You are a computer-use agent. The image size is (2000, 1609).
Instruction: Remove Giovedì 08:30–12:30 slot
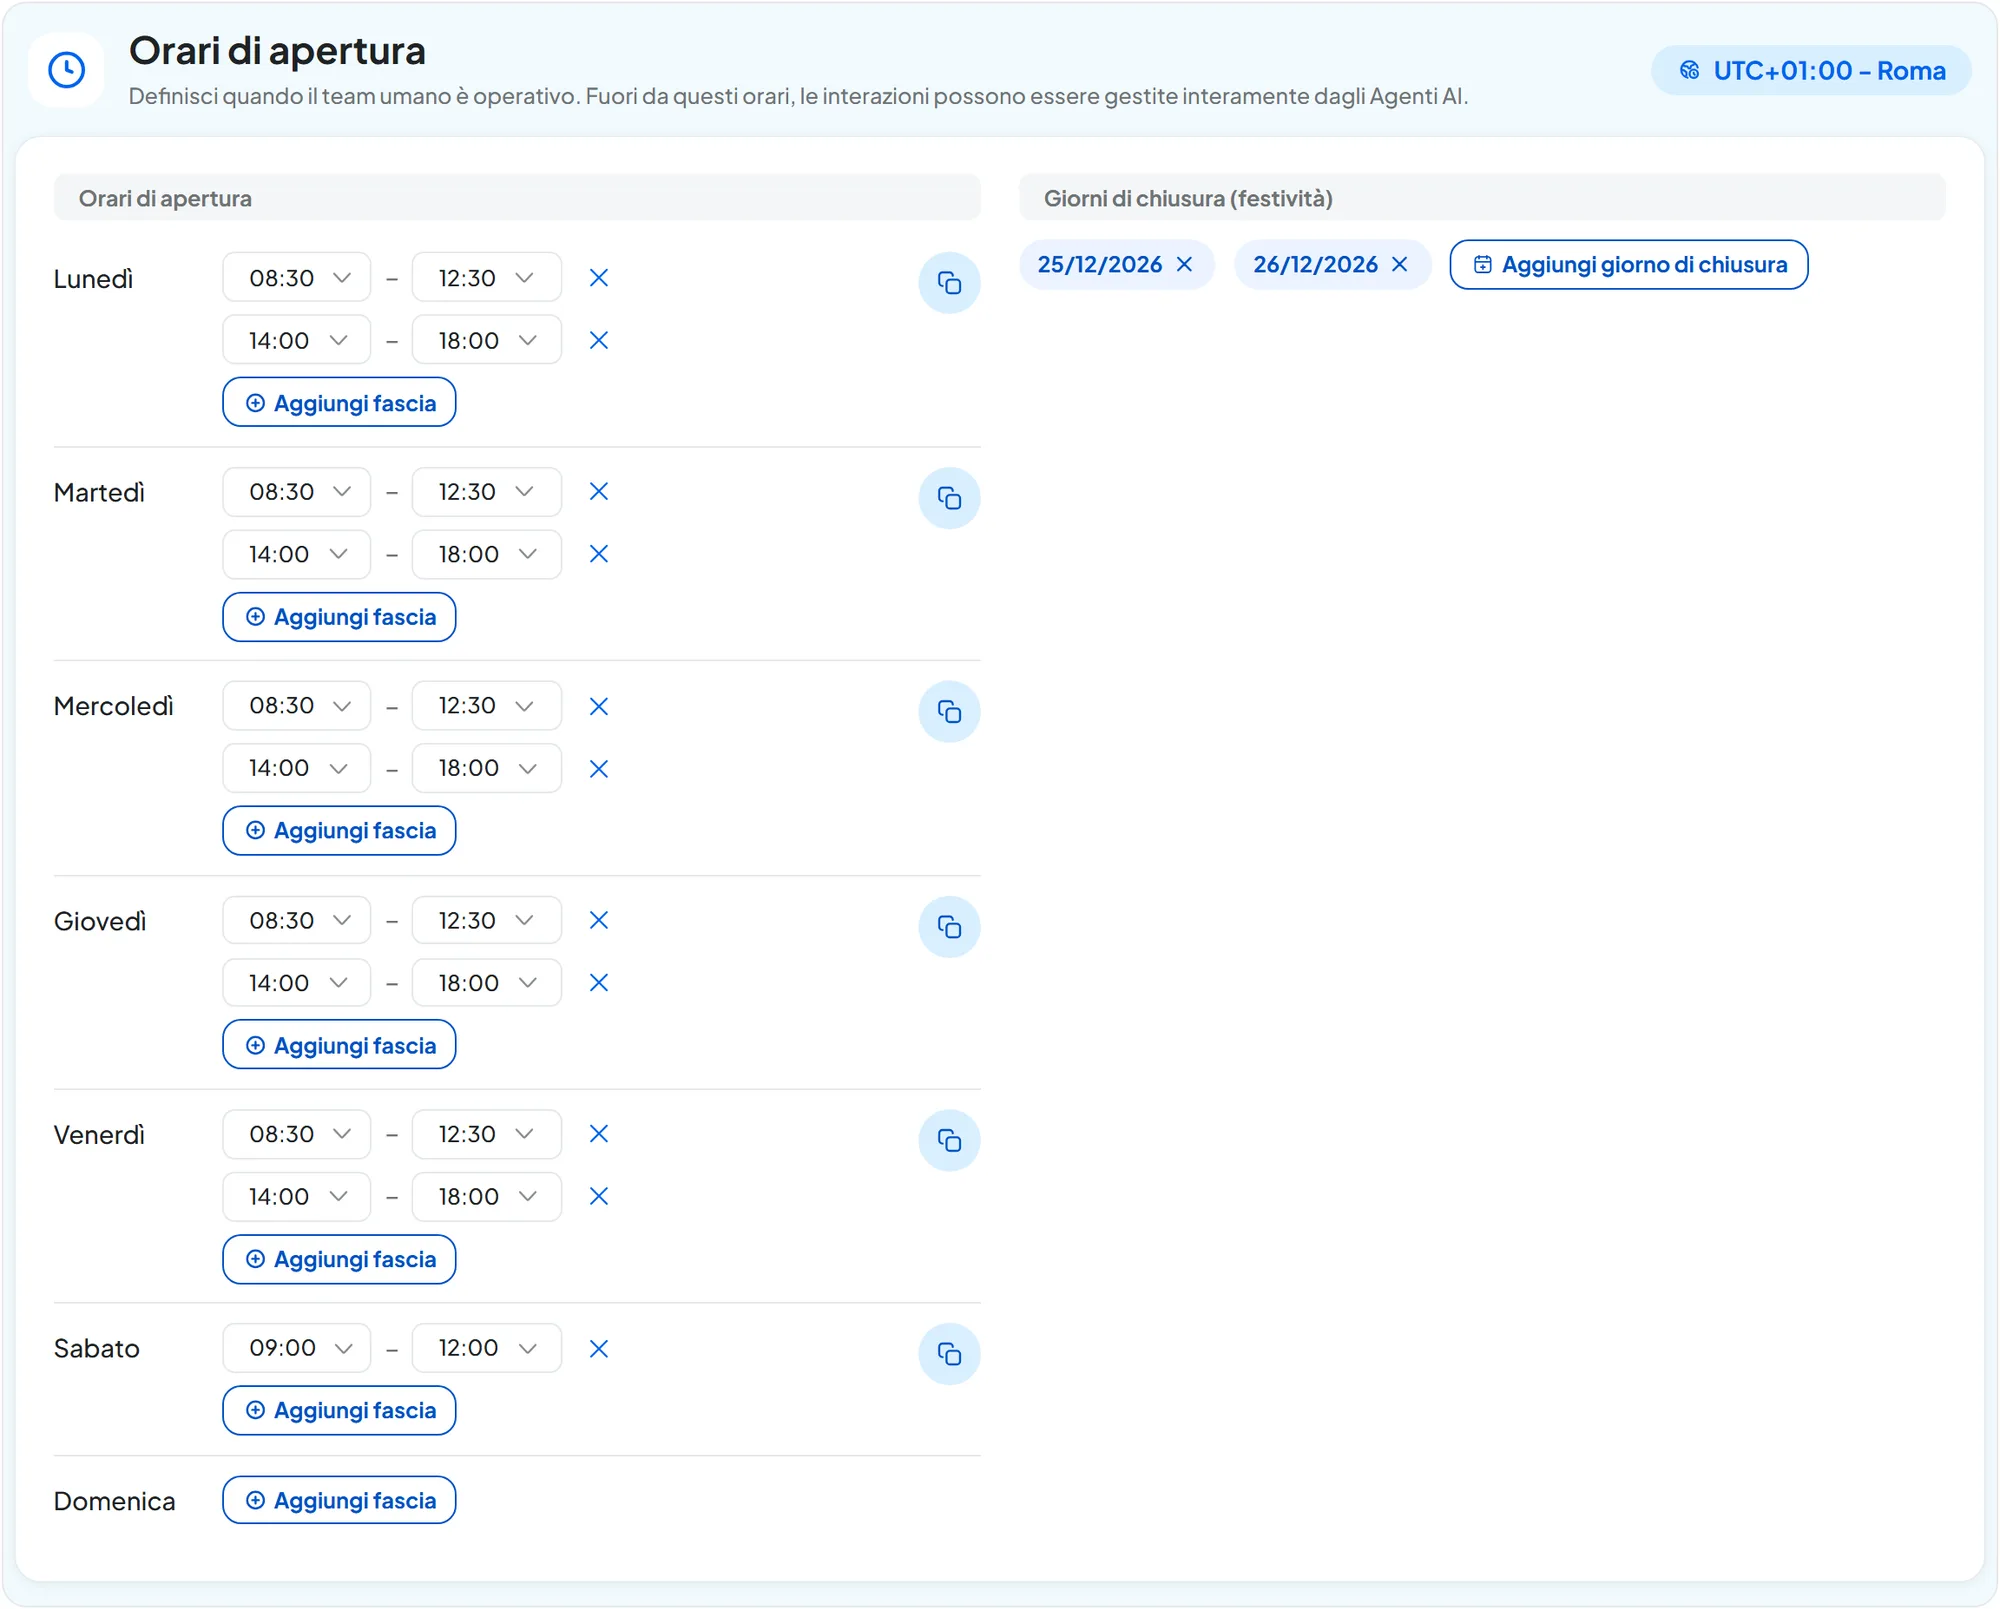[x=599, y=921]
